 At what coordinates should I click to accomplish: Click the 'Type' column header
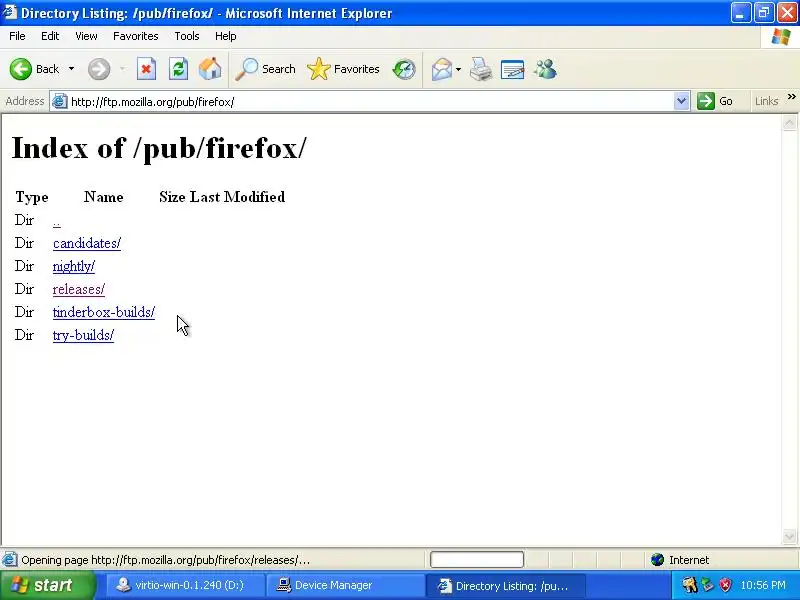(x=32, y=197)
